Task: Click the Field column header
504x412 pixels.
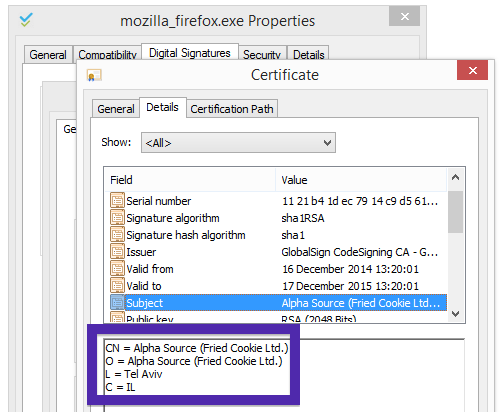Action: tap(190, 180)
